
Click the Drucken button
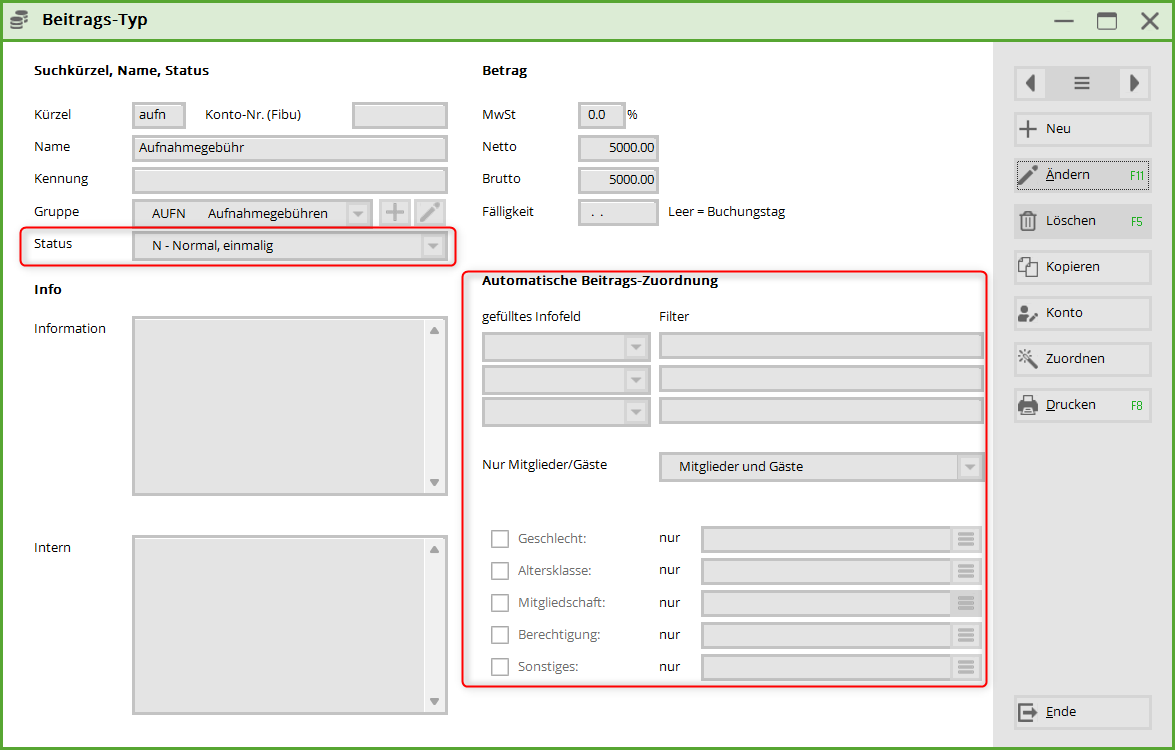click(x=1082, y=405)
